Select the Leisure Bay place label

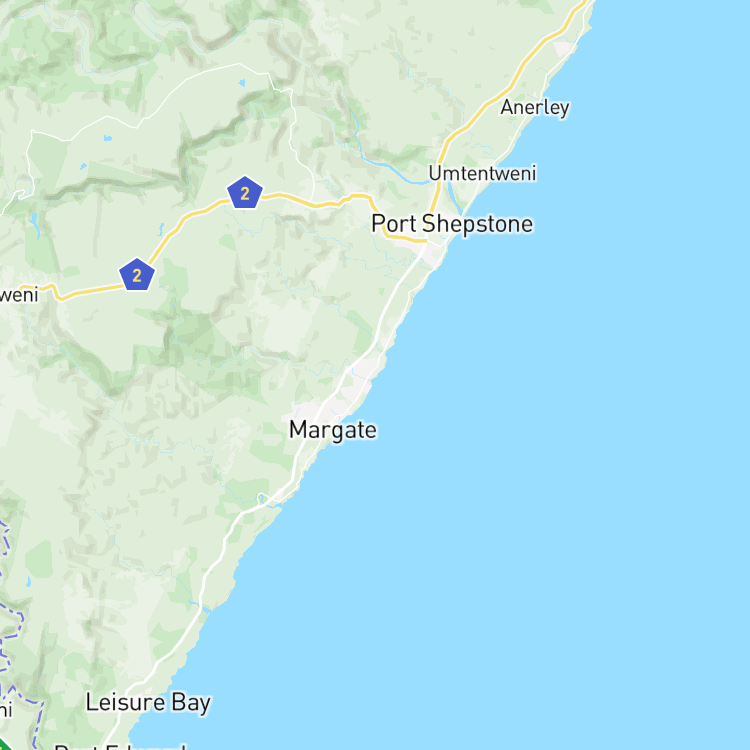point(148,703)
